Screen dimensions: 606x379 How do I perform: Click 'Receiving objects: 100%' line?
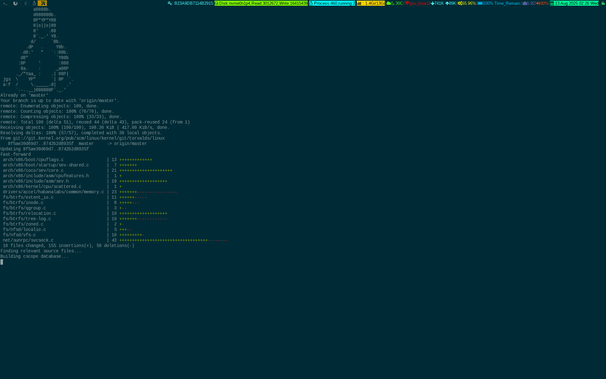tap(85, 127)
